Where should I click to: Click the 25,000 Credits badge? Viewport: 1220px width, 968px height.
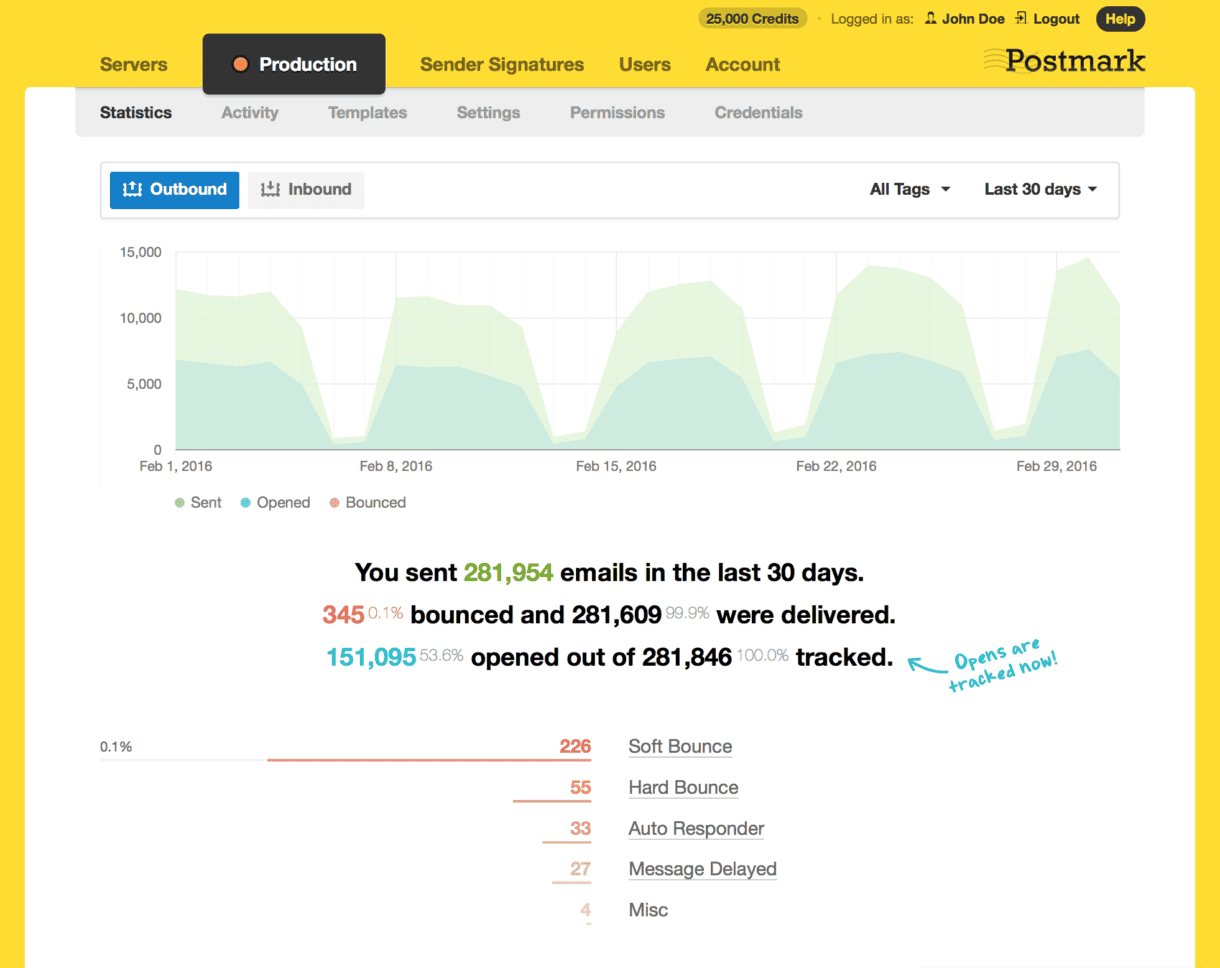click(x=752, y=18)
